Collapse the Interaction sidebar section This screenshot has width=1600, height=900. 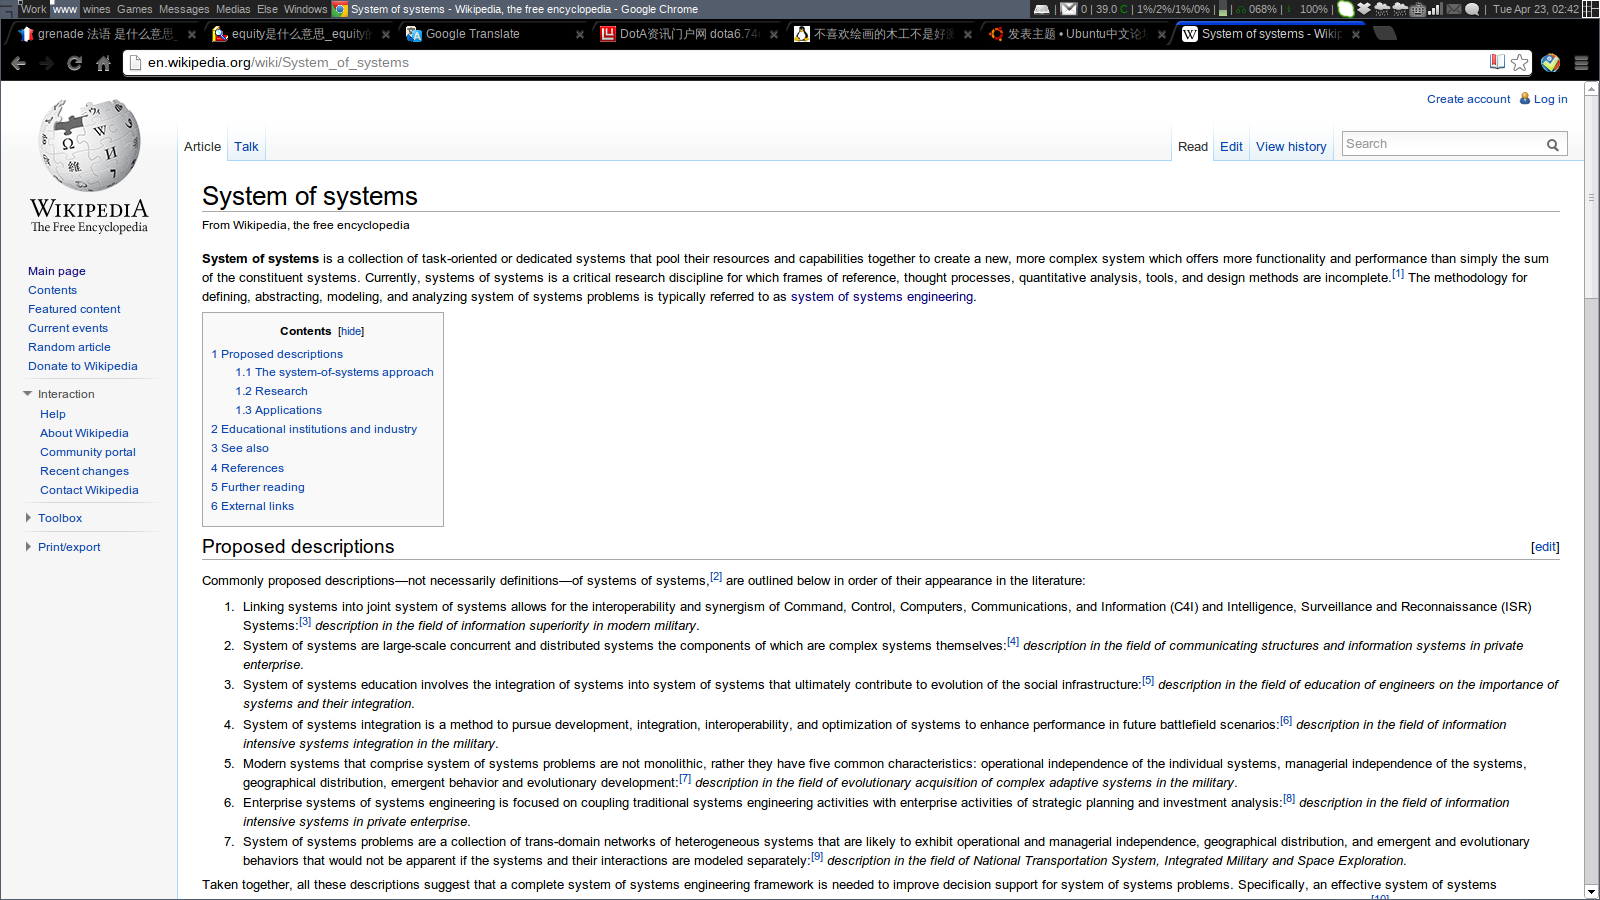click(28, 394)
